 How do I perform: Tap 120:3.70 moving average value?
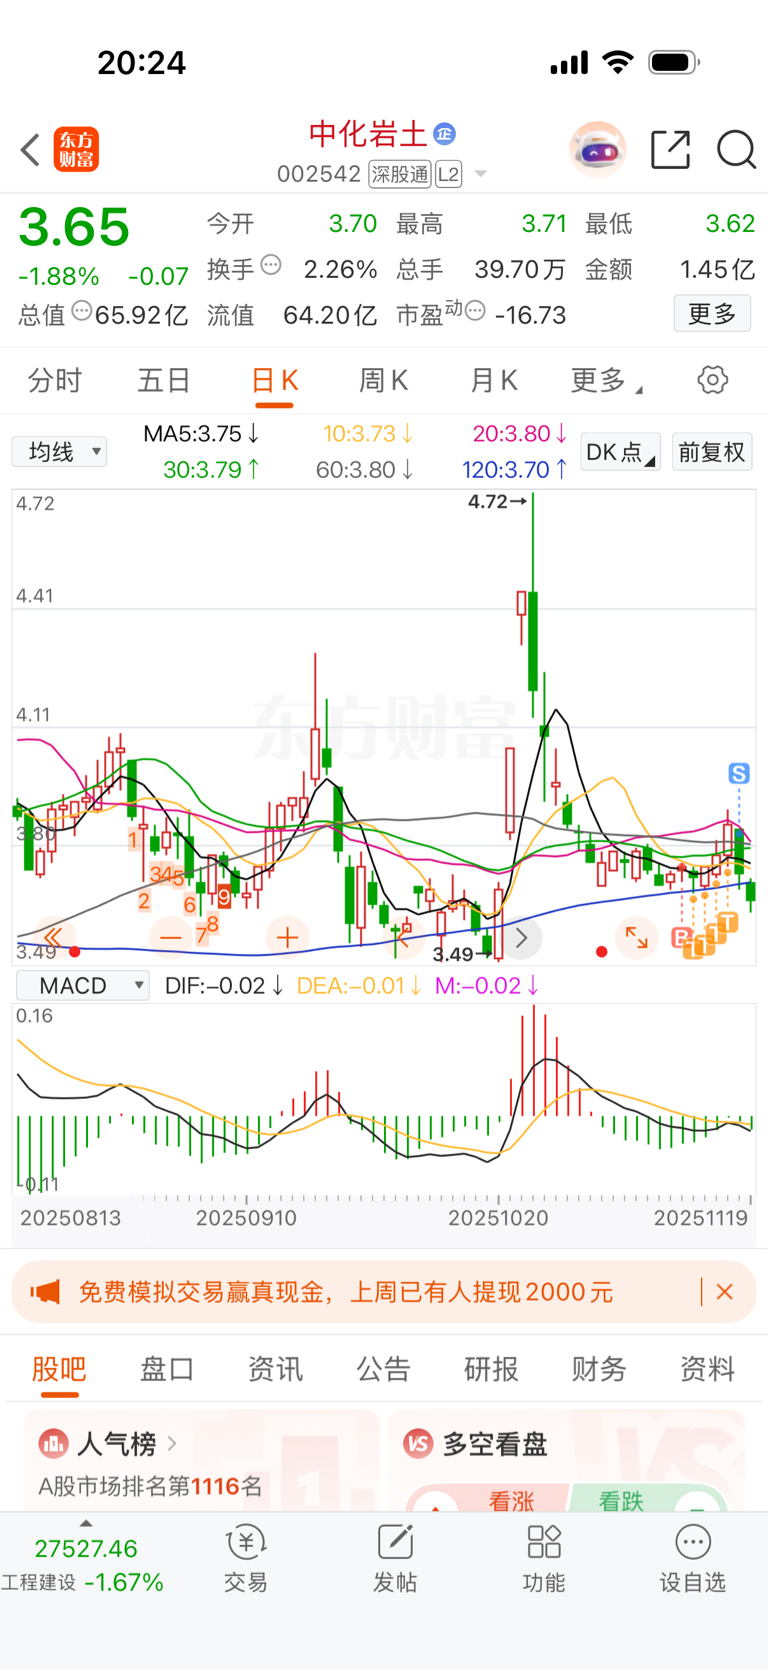515,469
